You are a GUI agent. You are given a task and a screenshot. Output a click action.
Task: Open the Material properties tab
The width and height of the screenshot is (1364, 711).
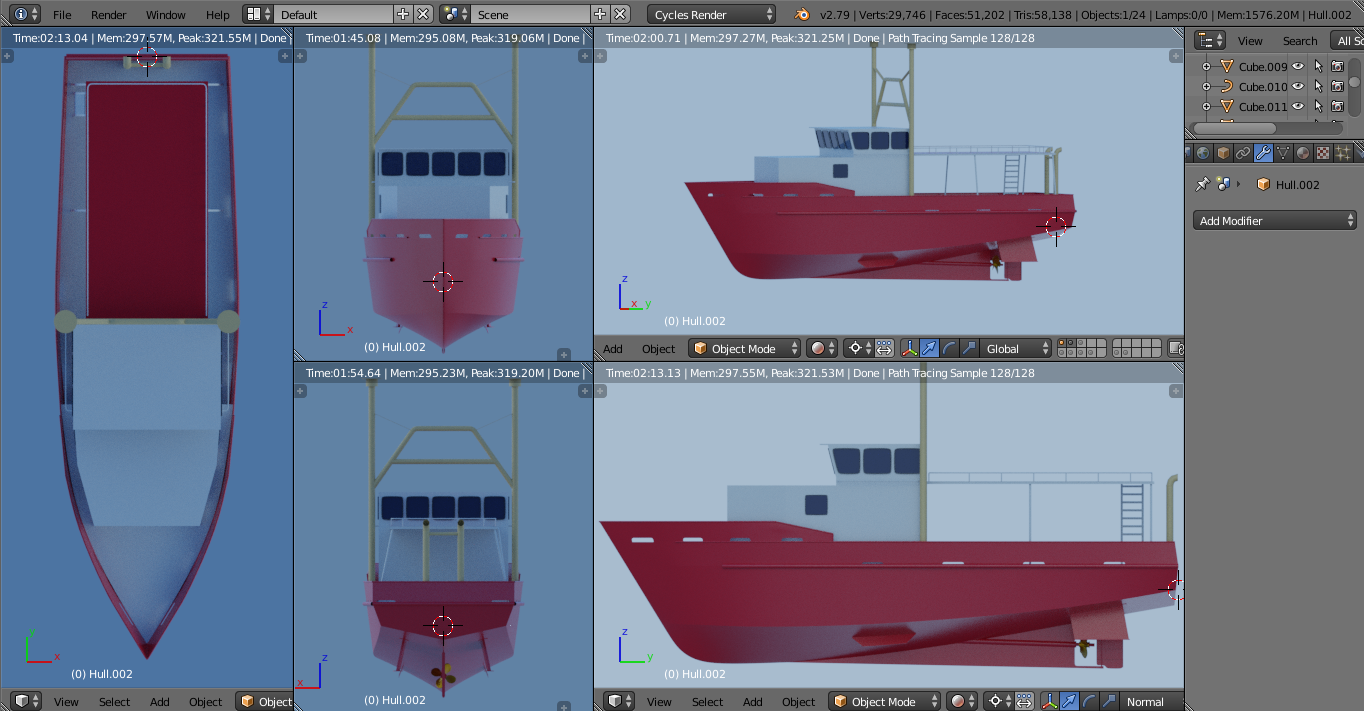(1303, 153)
